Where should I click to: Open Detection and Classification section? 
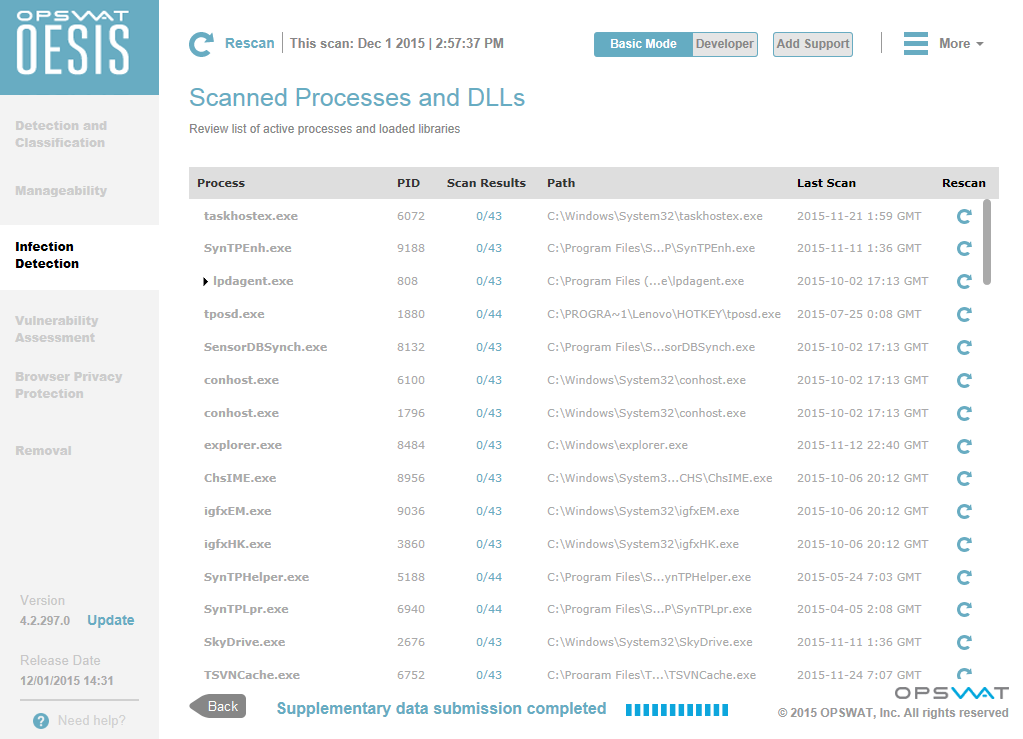tap(61, 134)
